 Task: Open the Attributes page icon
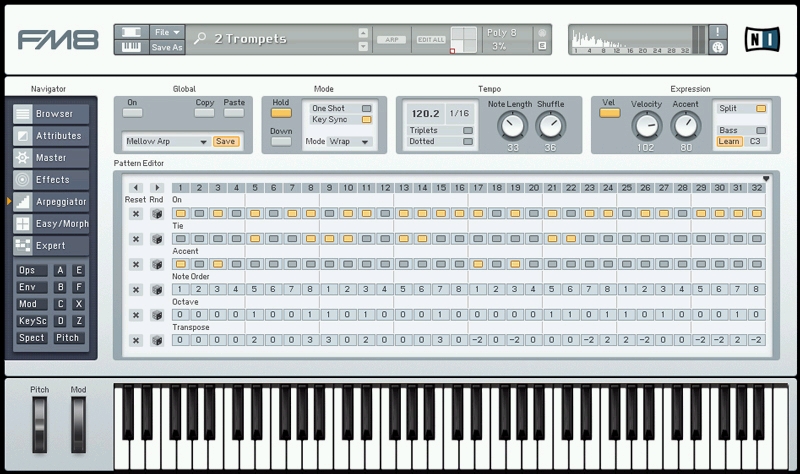[x=22, y=136]
